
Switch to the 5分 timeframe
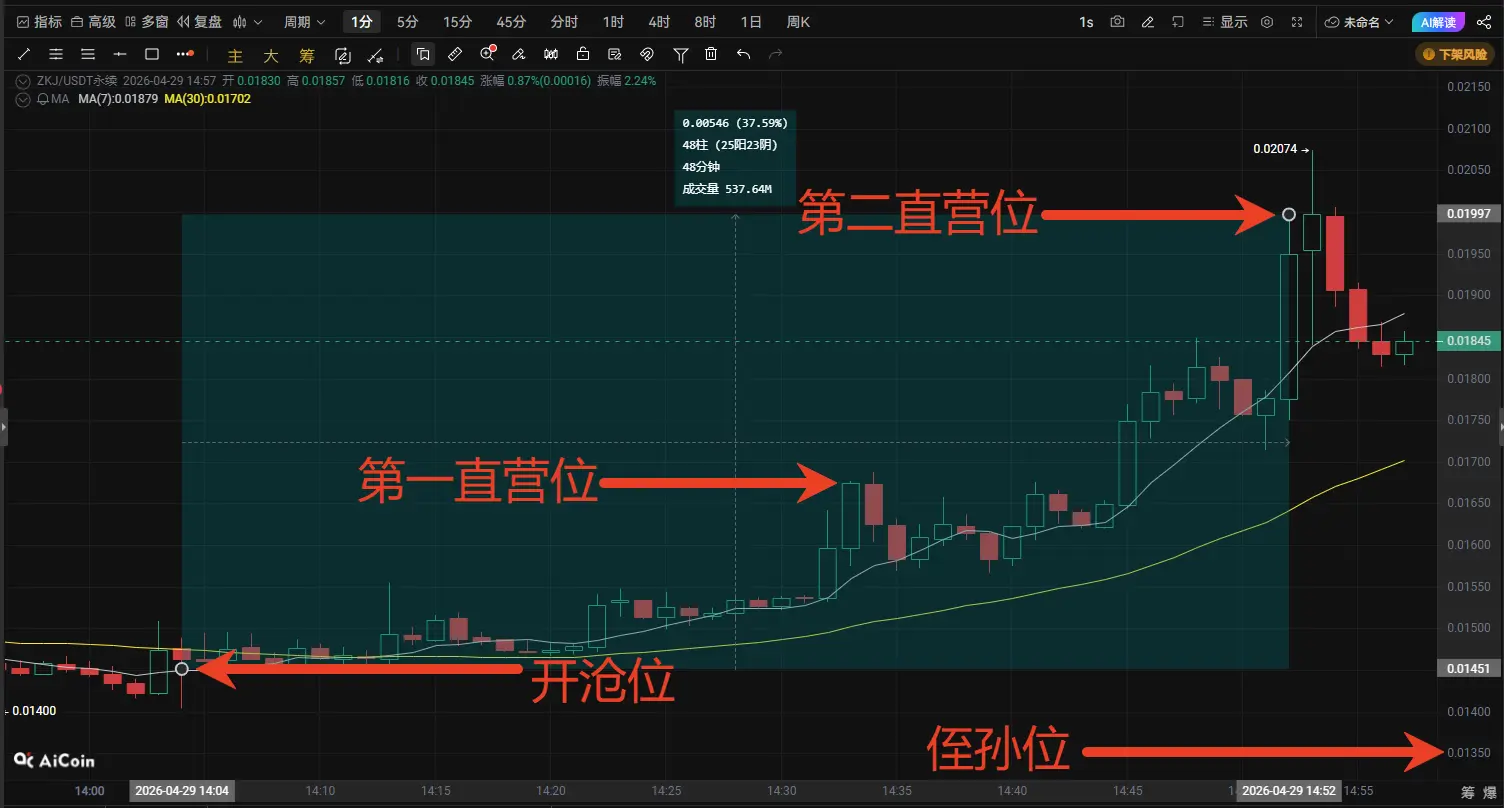pyautogui.click(x=408, y=22)
